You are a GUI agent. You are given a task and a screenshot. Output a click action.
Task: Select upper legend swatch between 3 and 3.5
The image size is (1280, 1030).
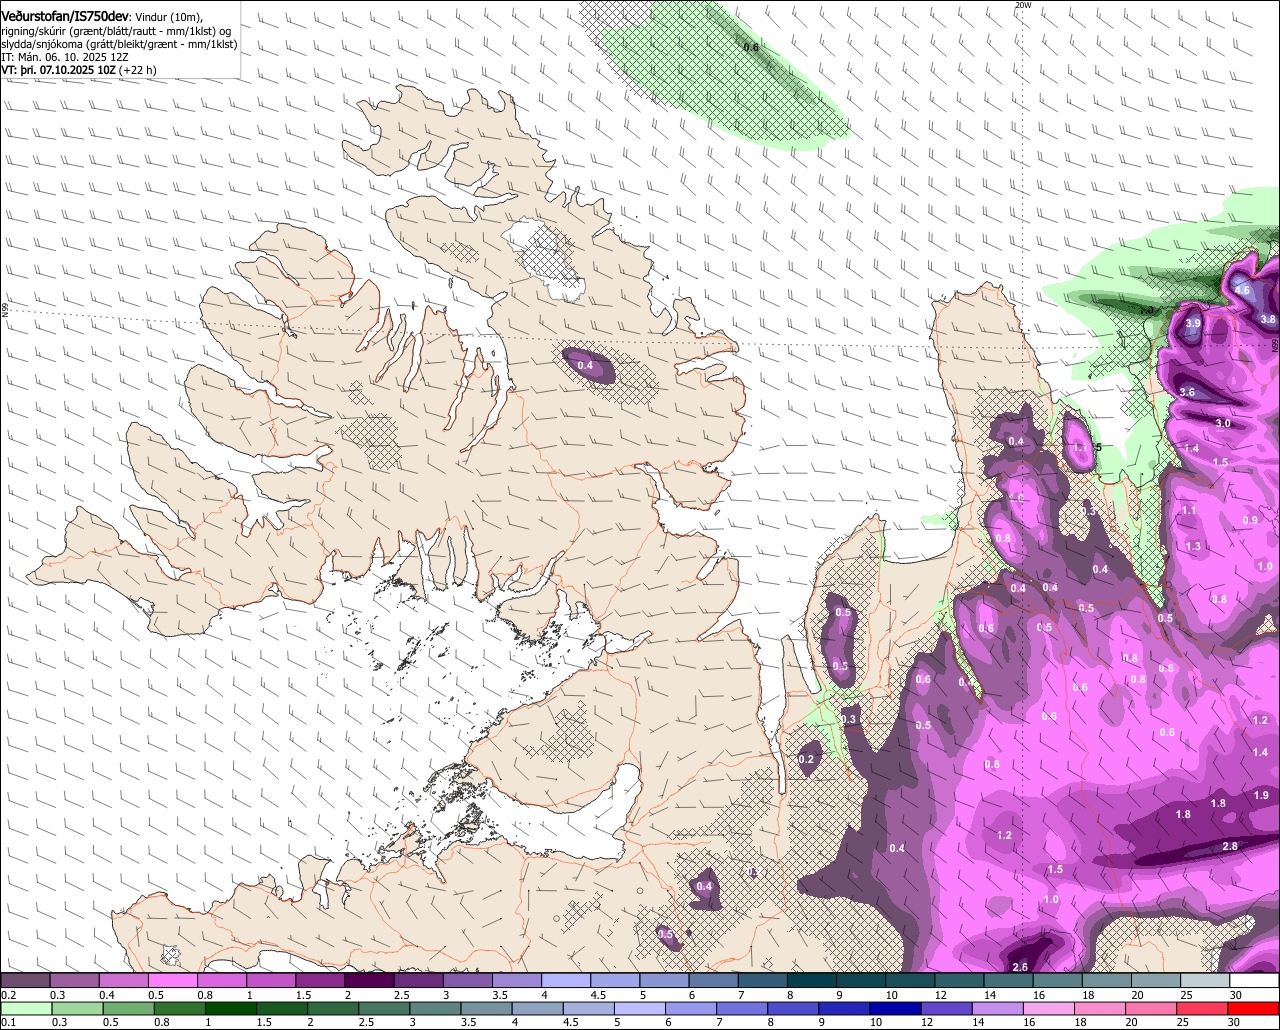point(467,980)
